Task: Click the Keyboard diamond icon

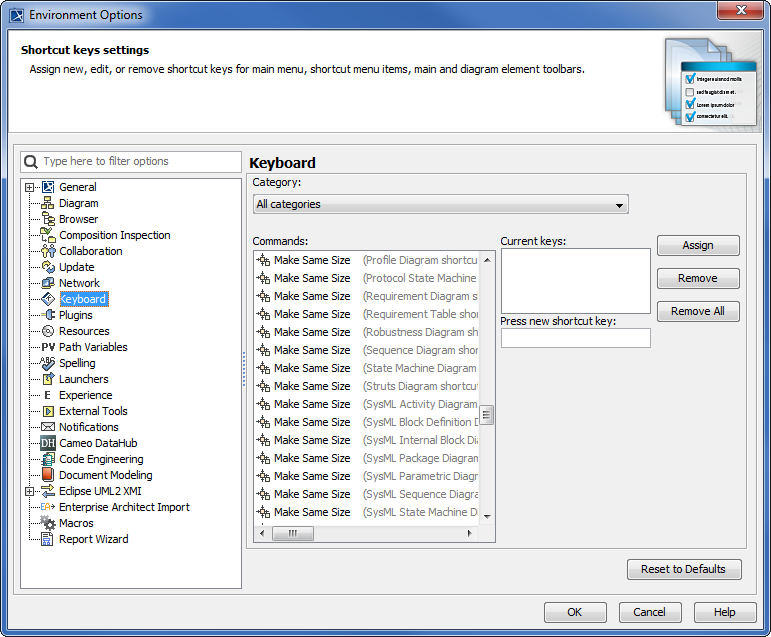Action: [48, 299]
